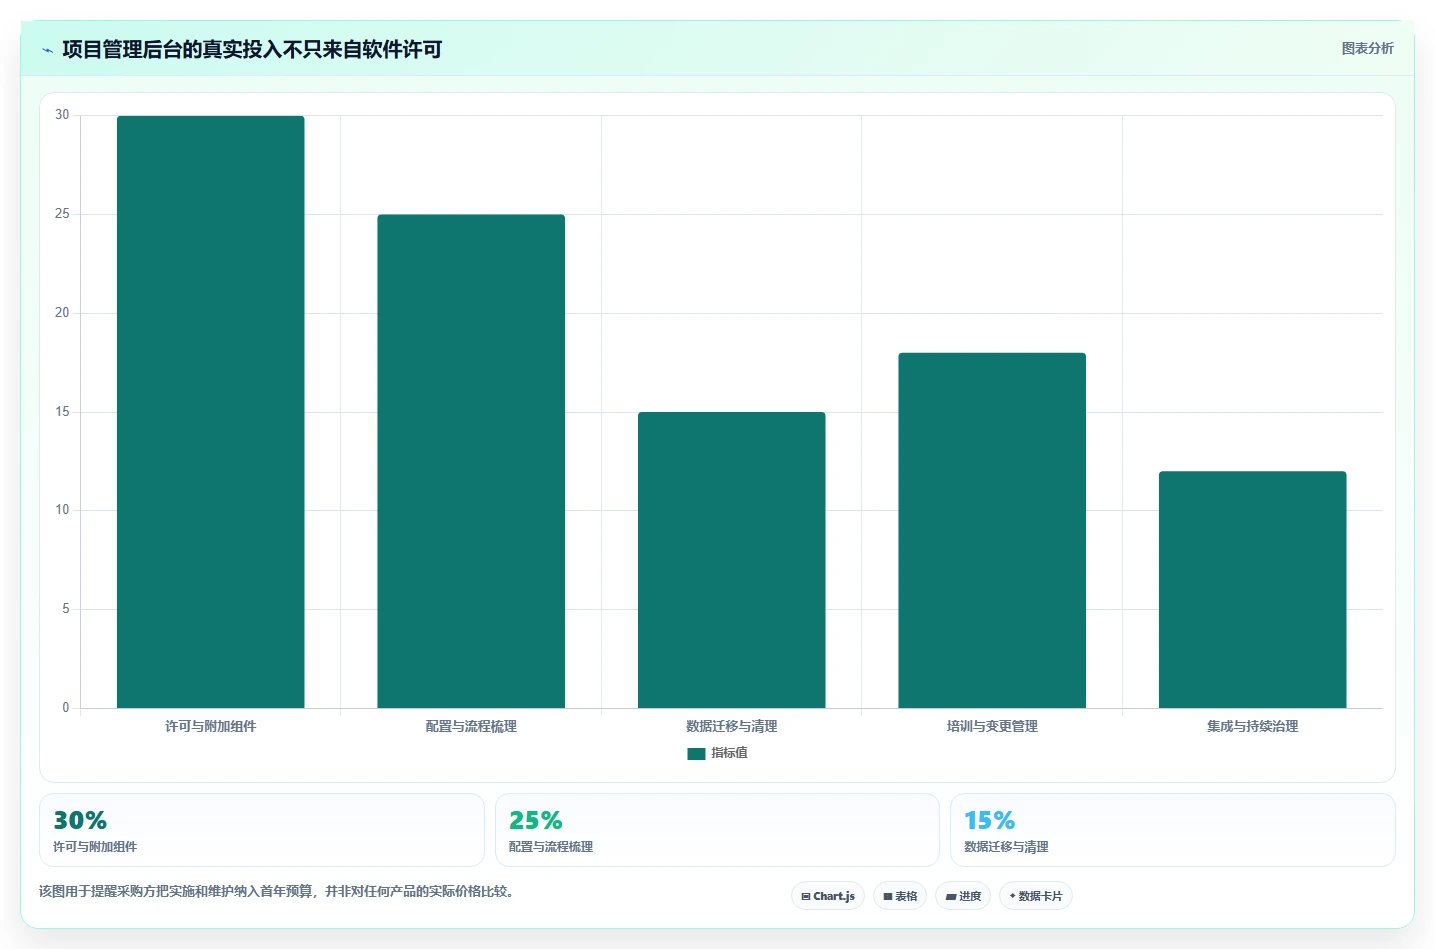
Task: Click the blue icon beside the chart title
Action: pos(47,50)
